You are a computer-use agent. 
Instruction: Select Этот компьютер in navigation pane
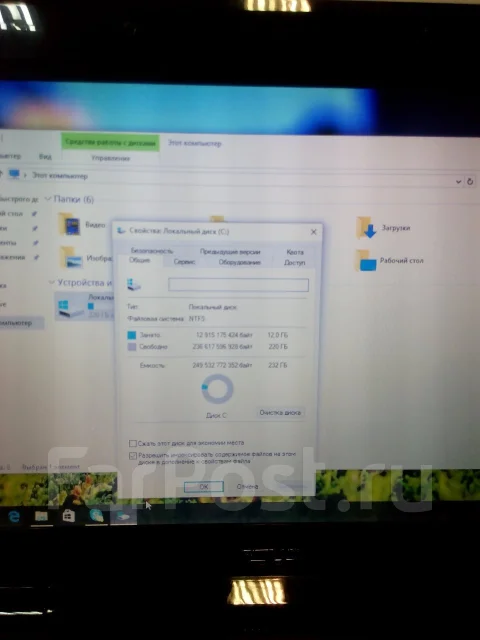pos(20,323)
